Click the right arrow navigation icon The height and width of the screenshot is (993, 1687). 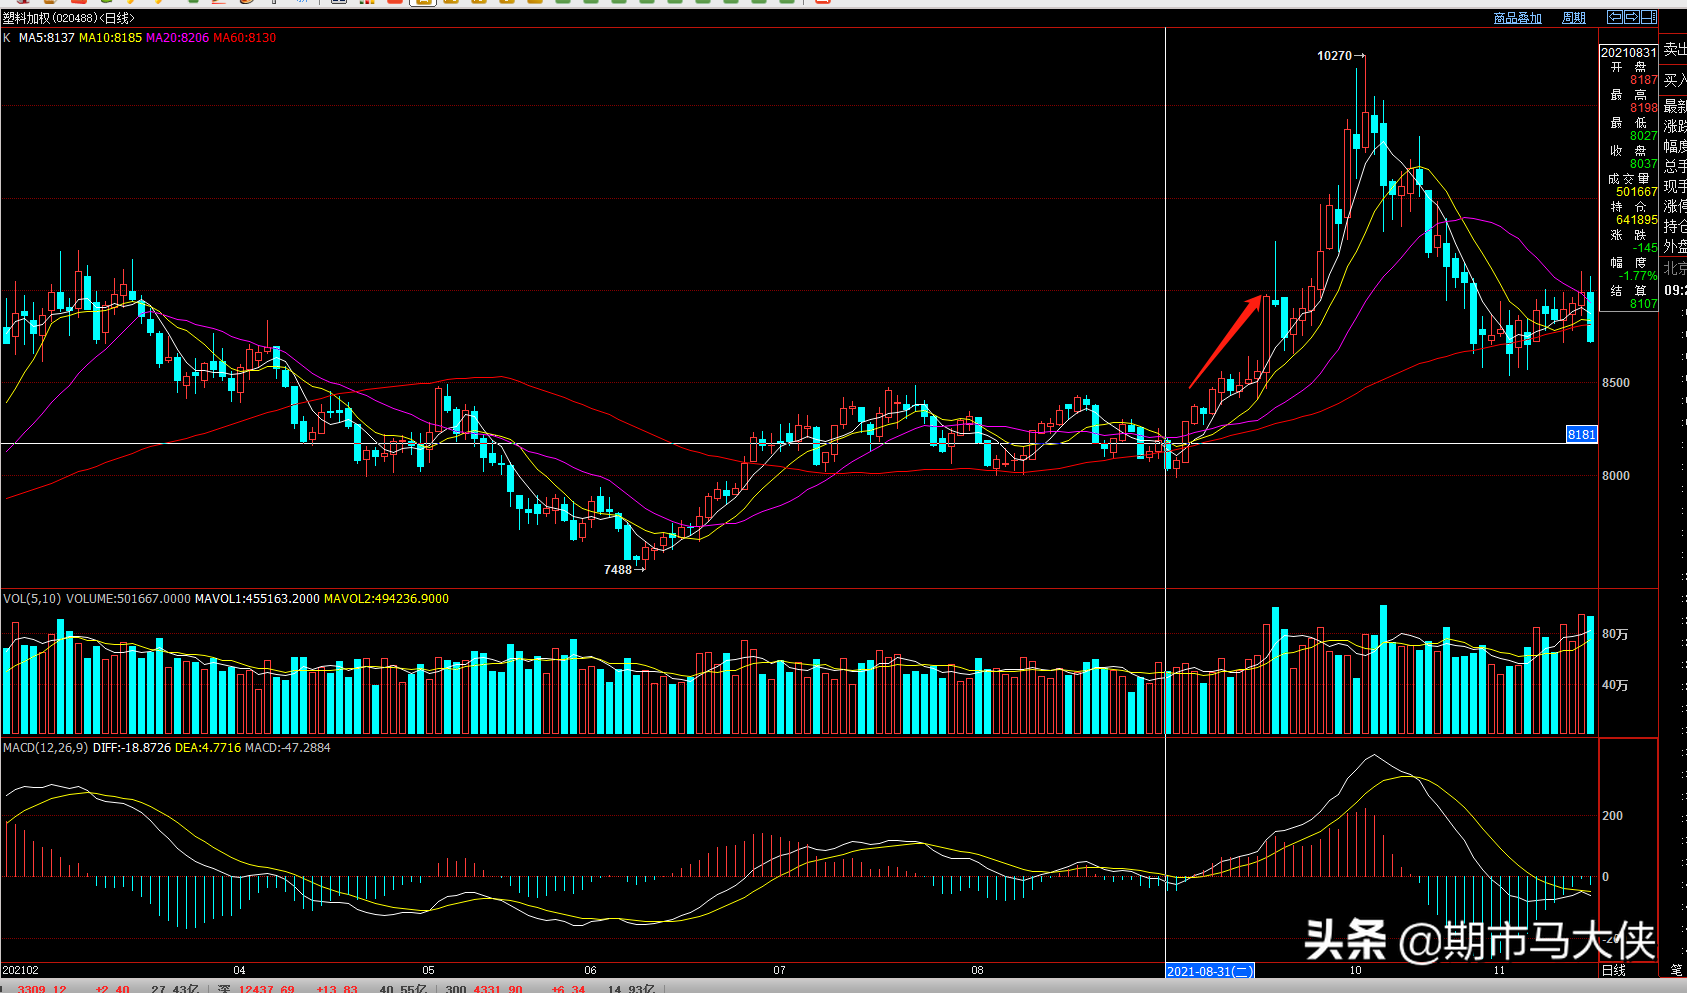tap(1631, 17)
